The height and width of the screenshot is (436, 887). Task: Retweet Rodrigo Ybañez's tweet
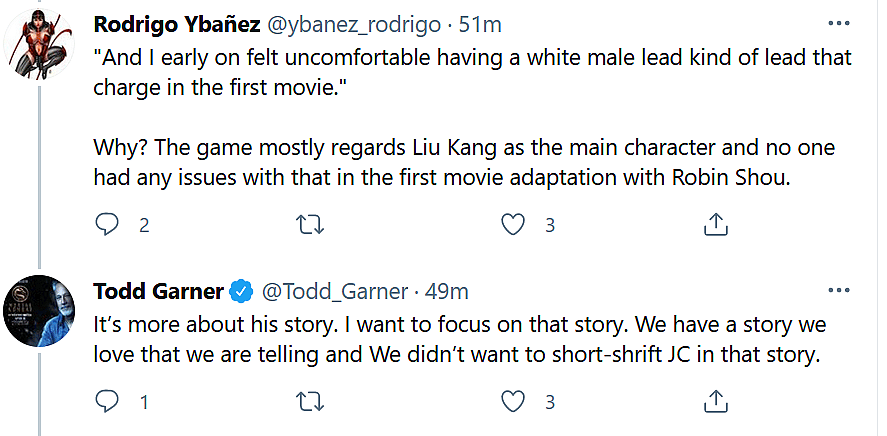(x=311, y=225)
